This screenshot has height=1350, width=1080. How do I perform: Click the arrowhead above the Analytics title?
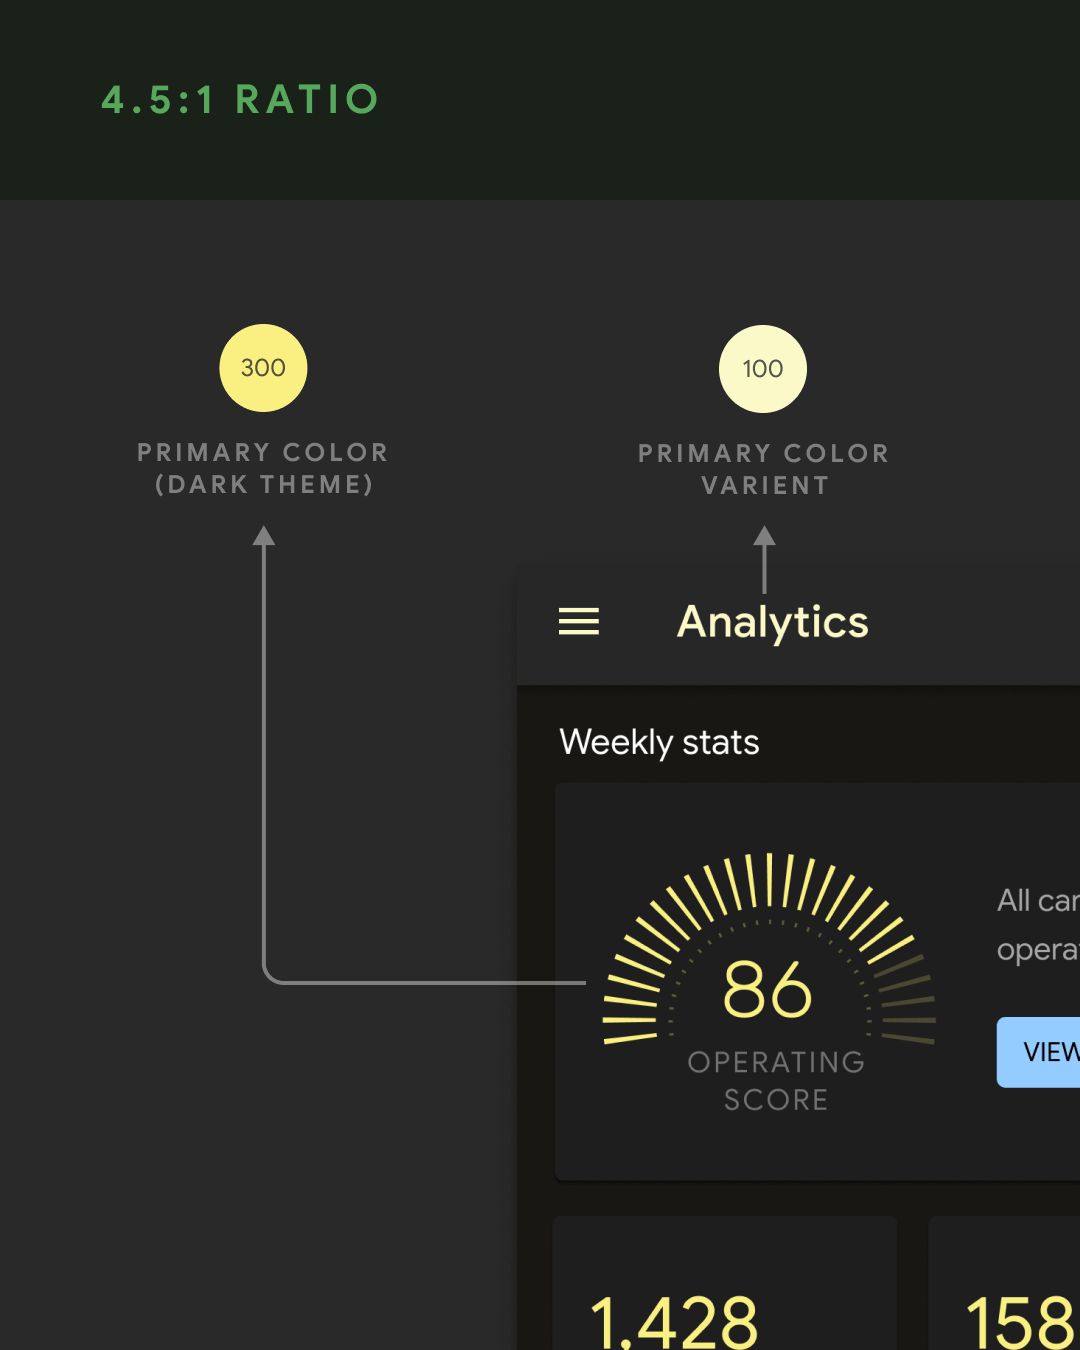[x=764, y=537]
